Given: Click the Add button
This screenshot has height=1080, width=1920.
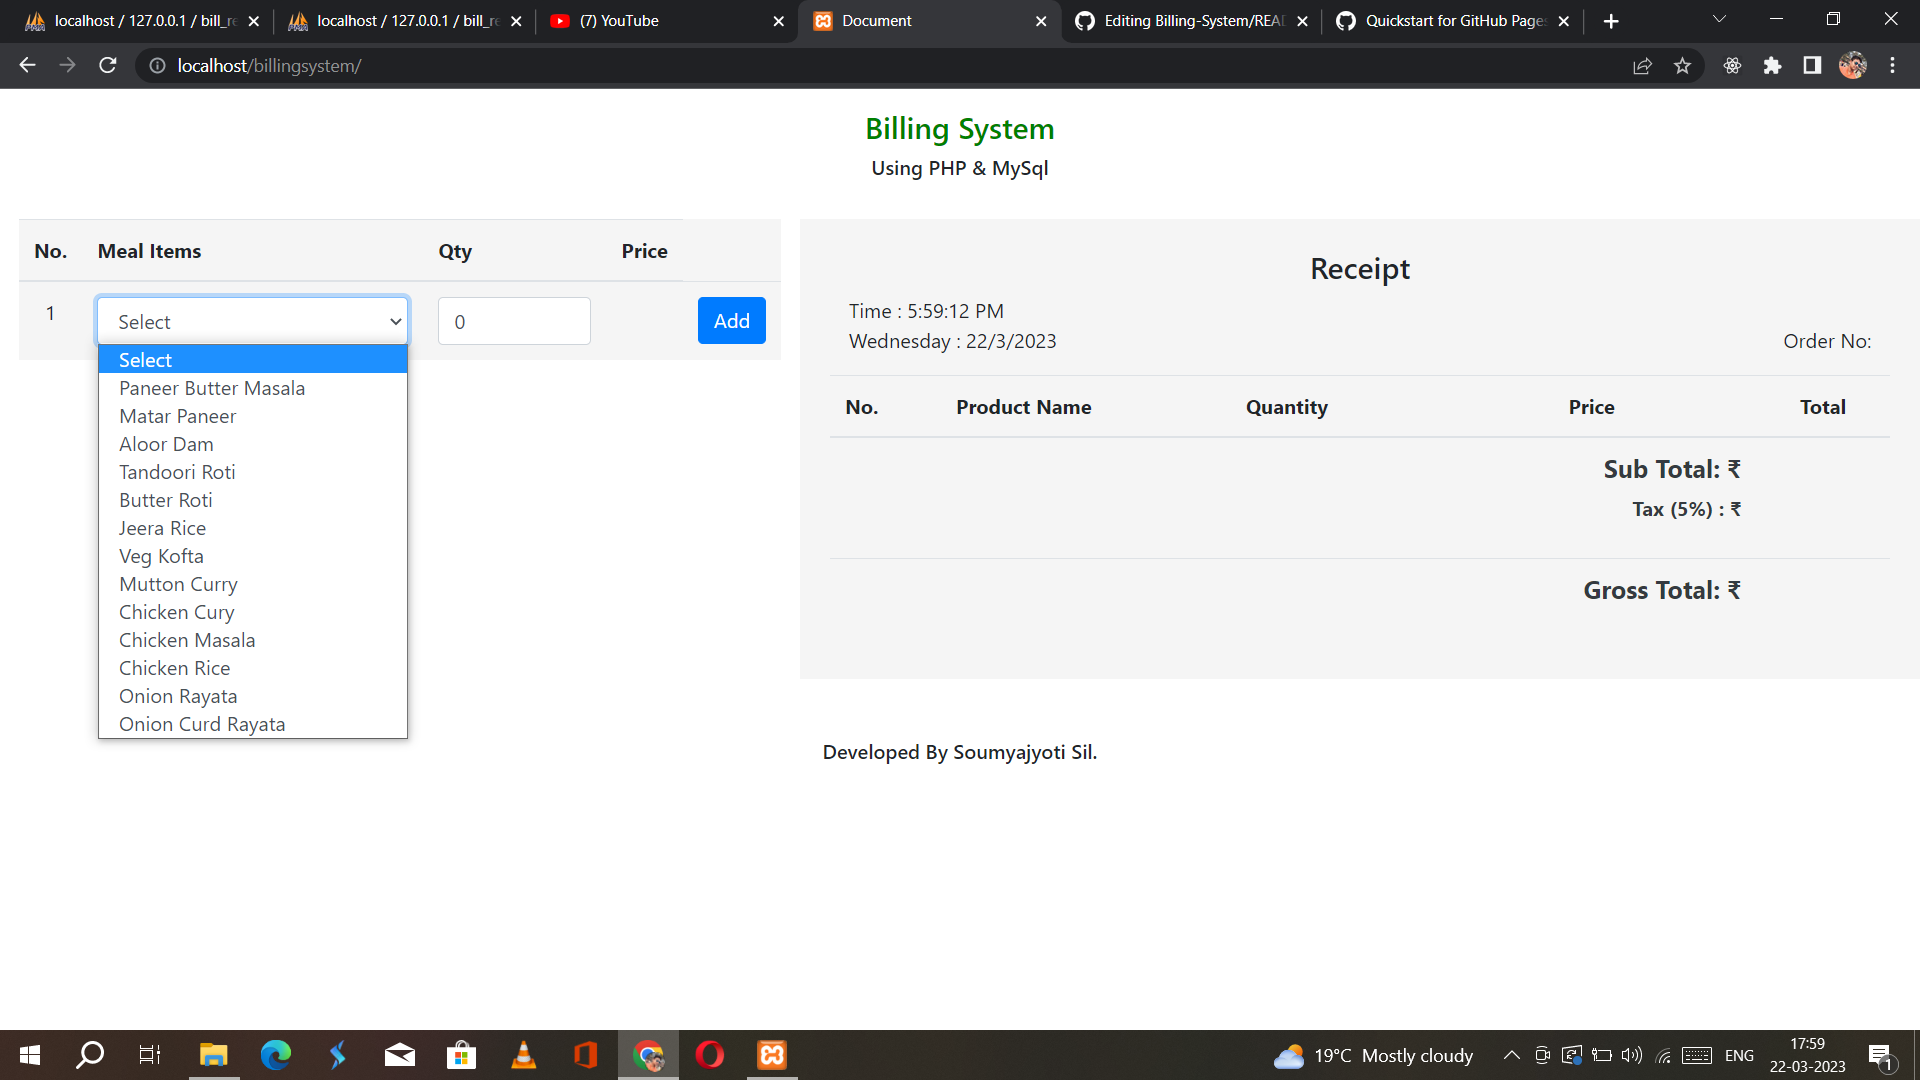Looking at the screenshot, I should [731, 320].
